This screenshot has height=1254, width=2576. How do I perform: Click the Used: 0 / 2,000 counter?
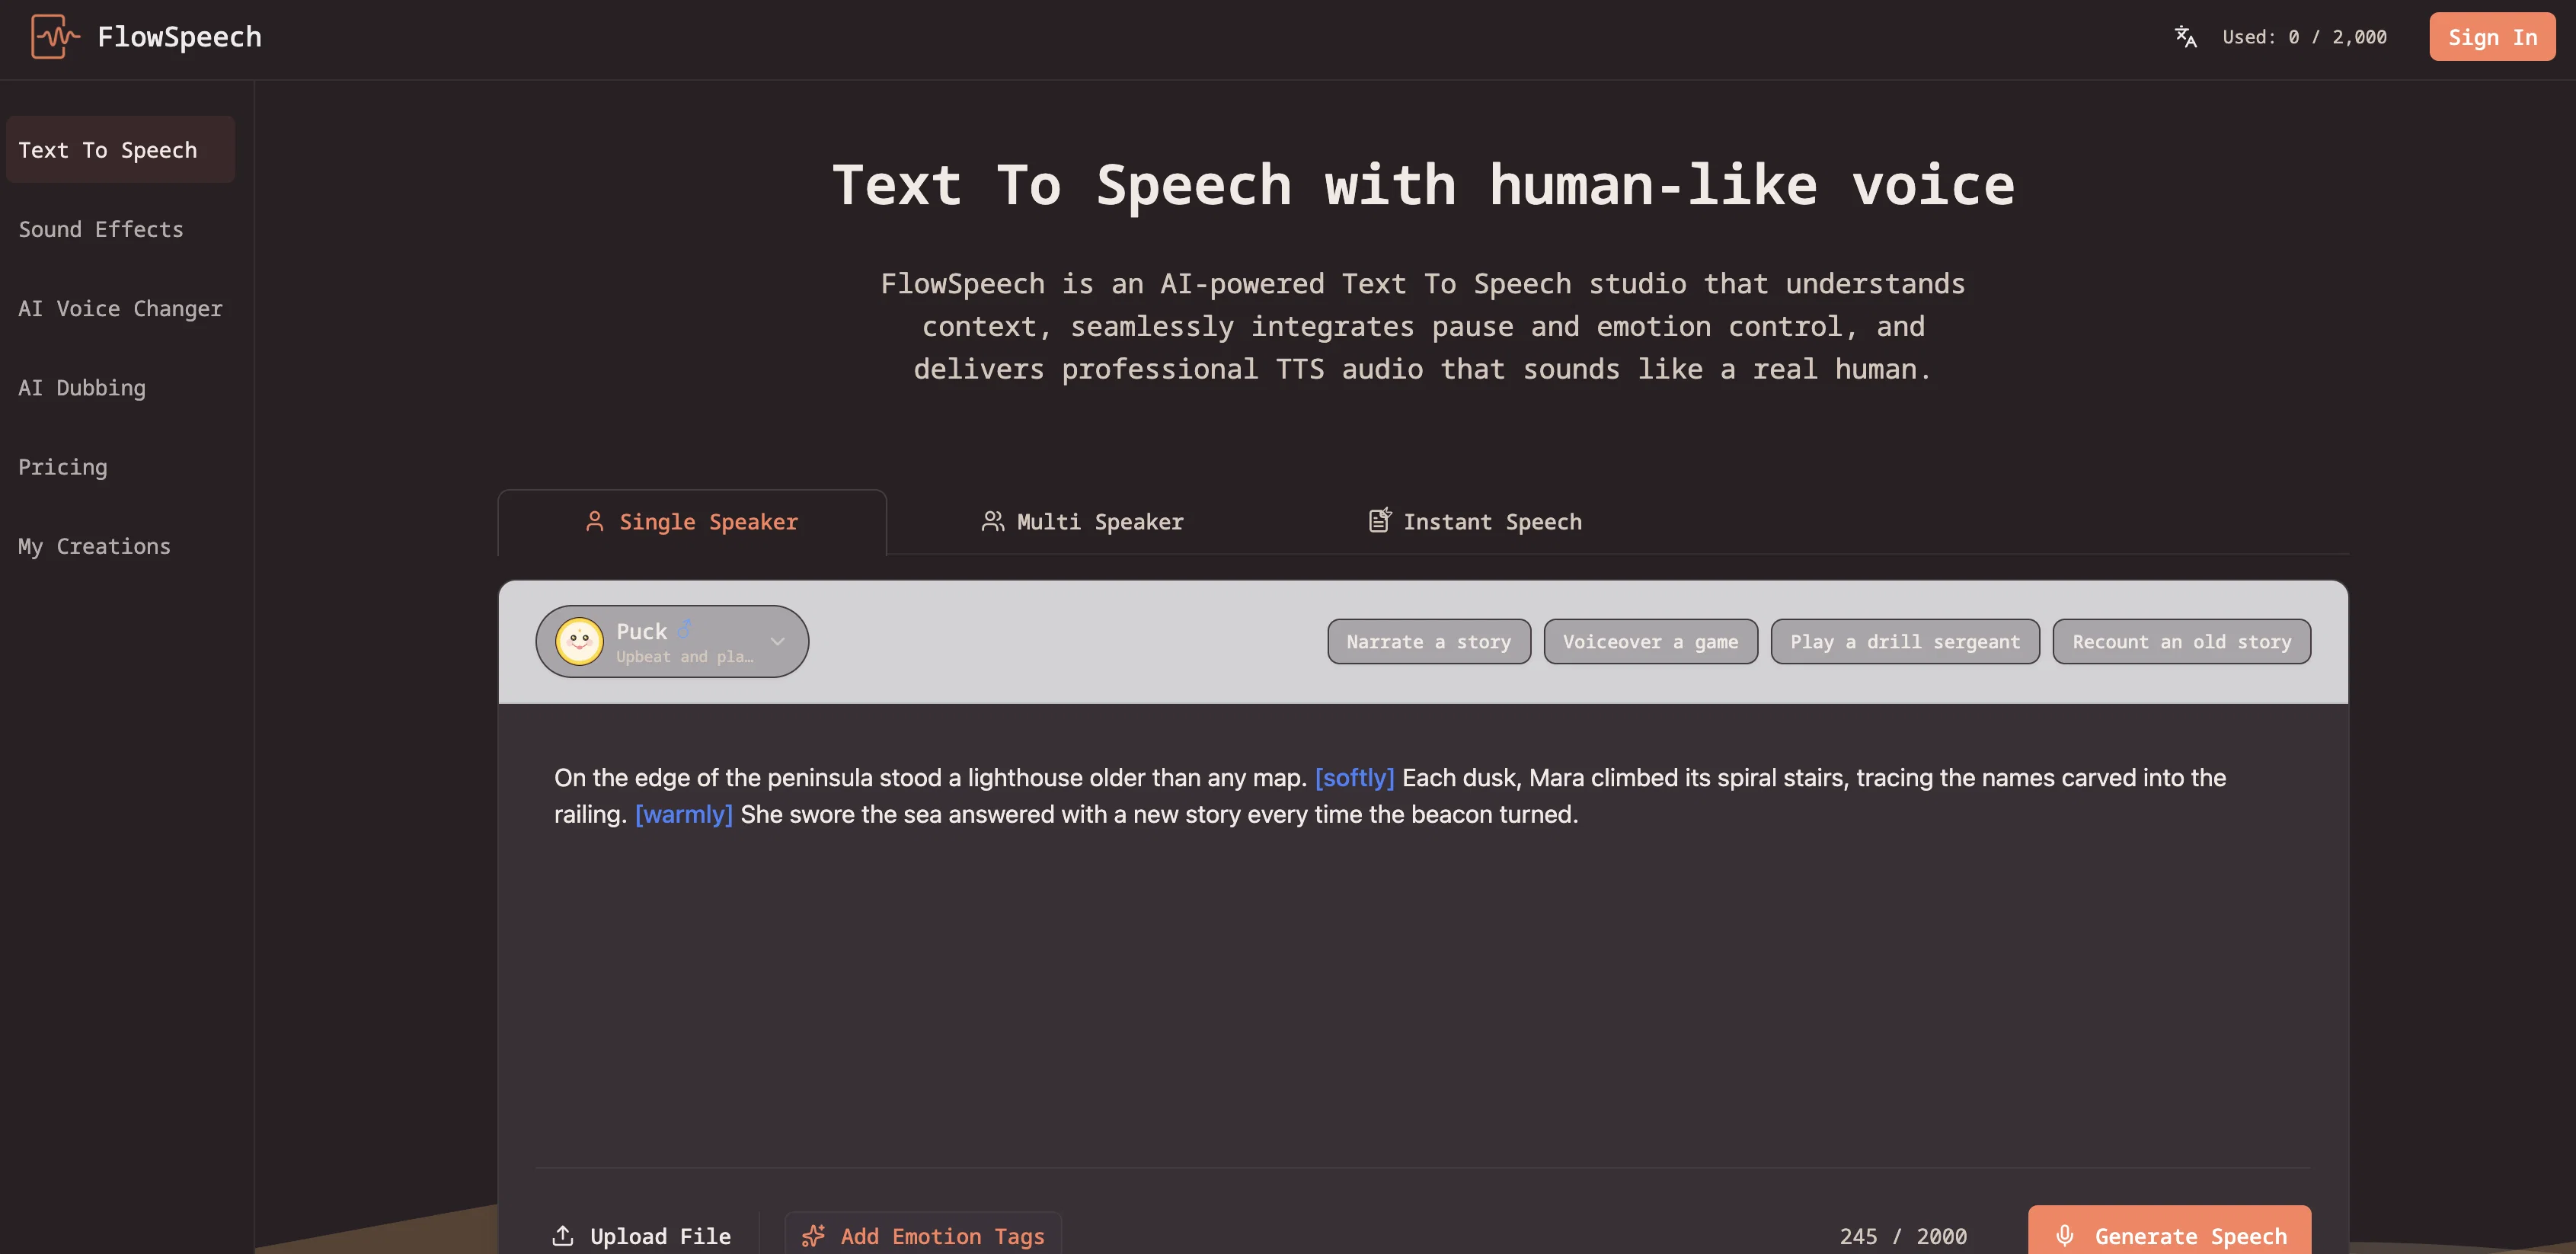coord(2305,37)
